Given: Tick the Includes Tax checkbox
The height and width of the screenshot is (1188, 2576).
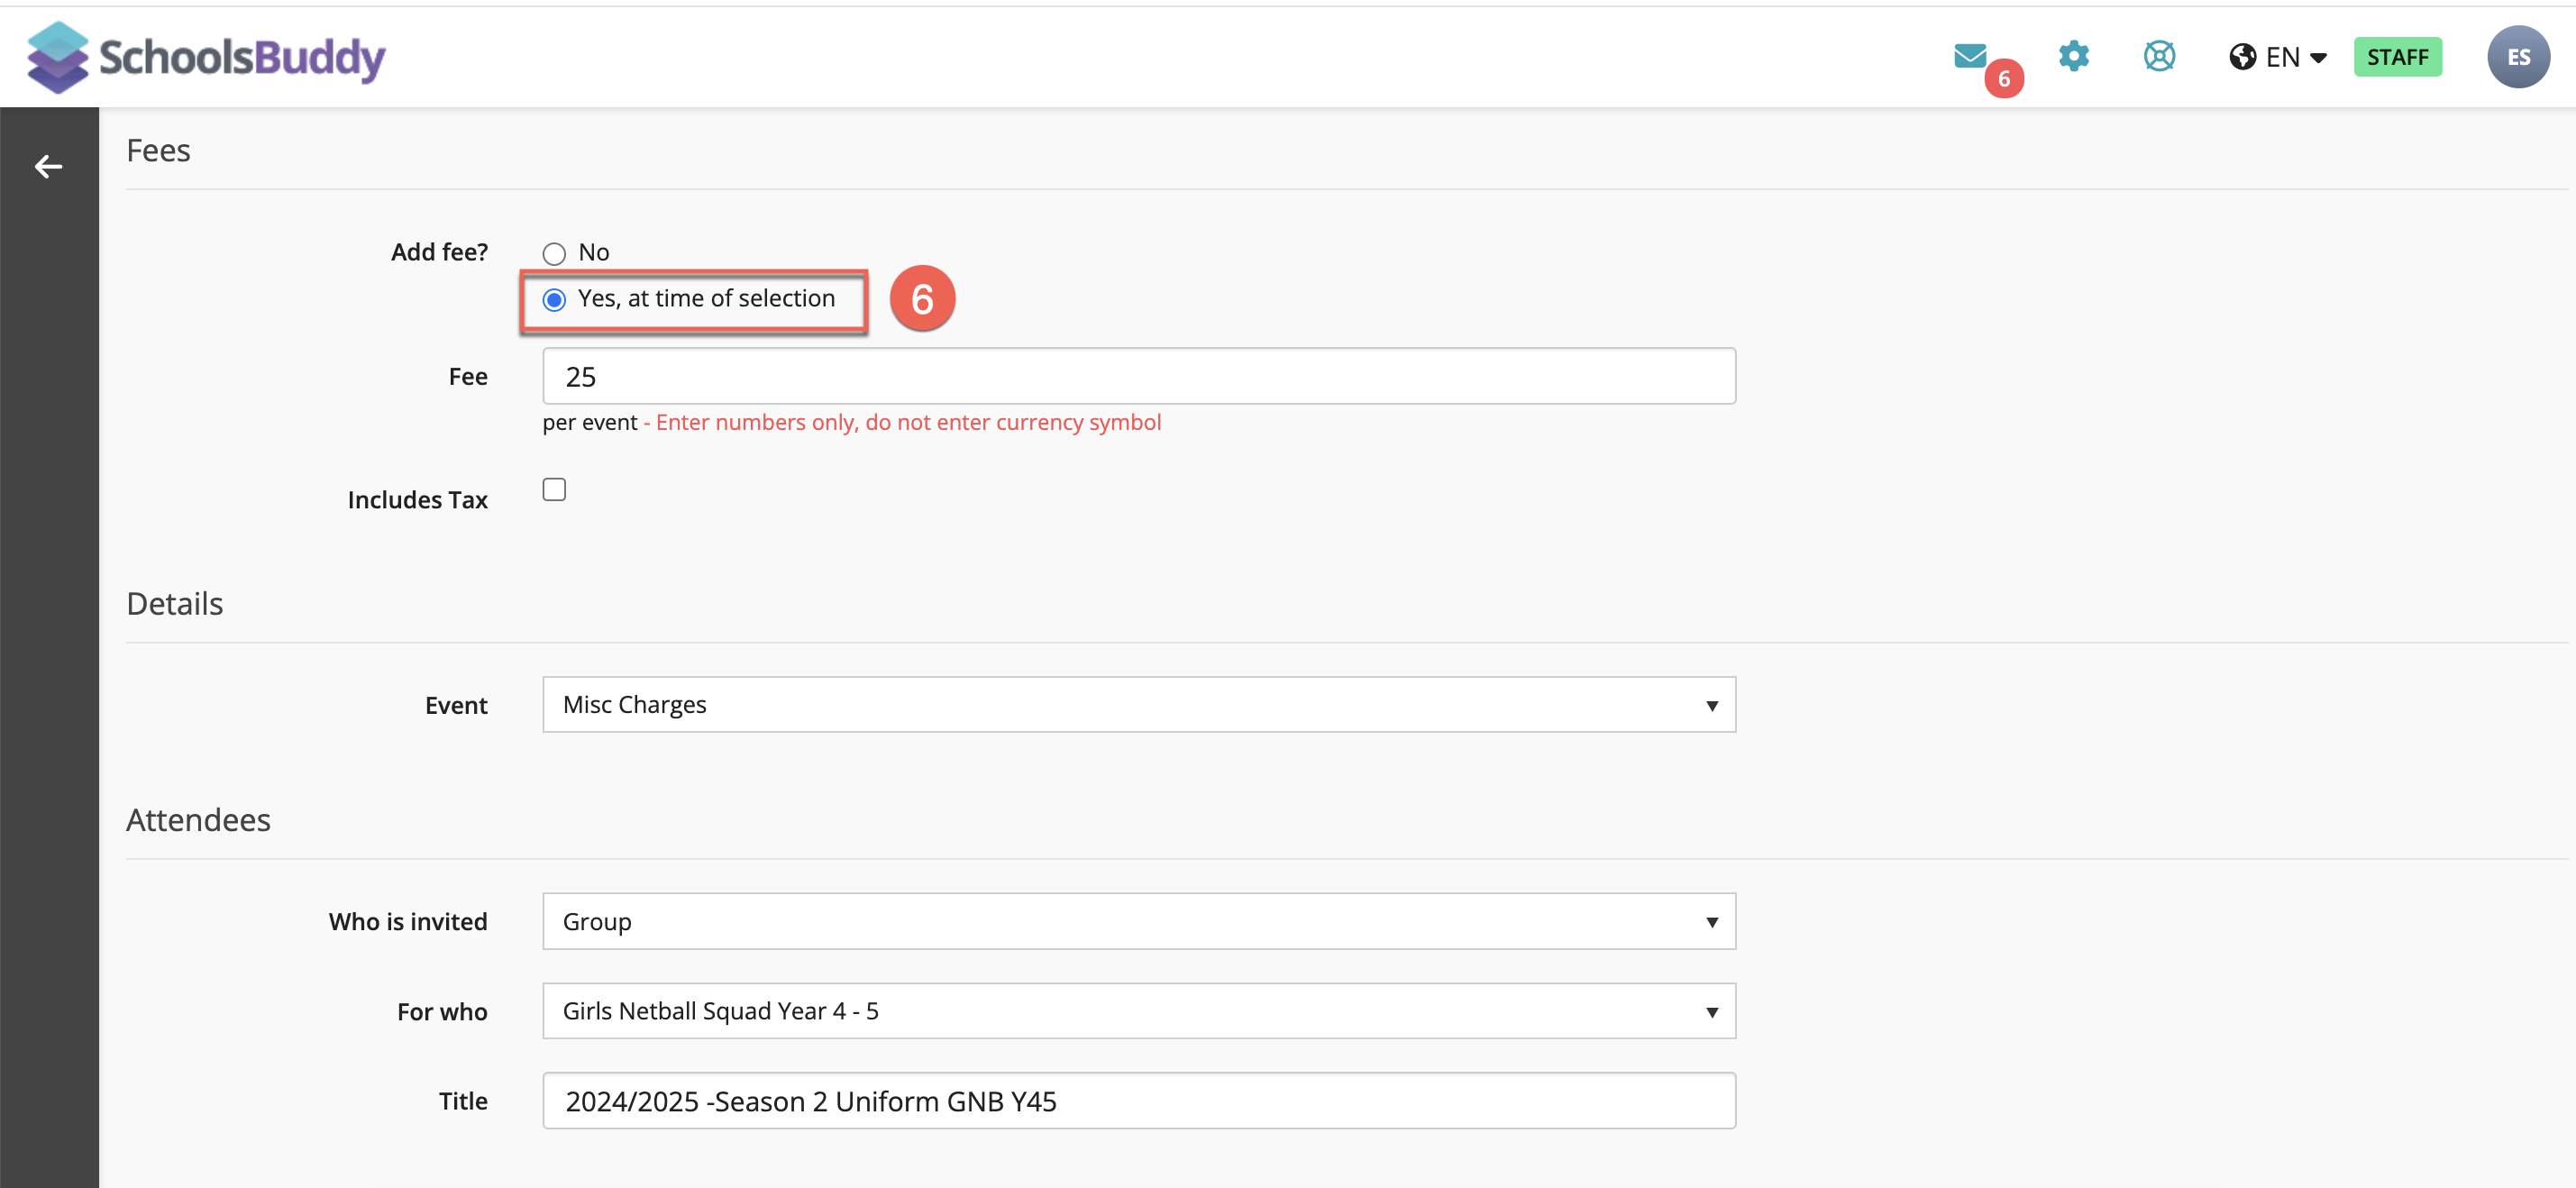Looking at the screenshot, I should coord(554,489).
